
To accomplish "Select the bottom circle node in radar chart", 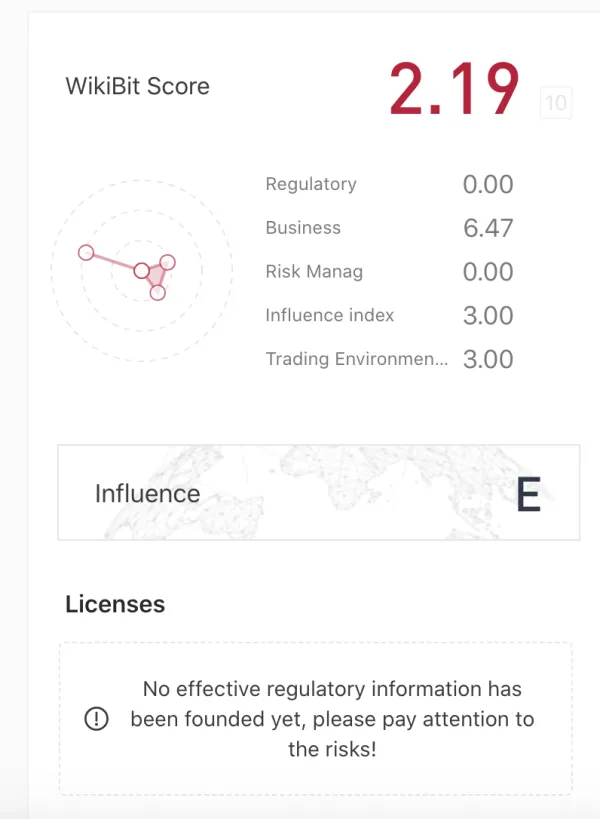I will 158,292.
